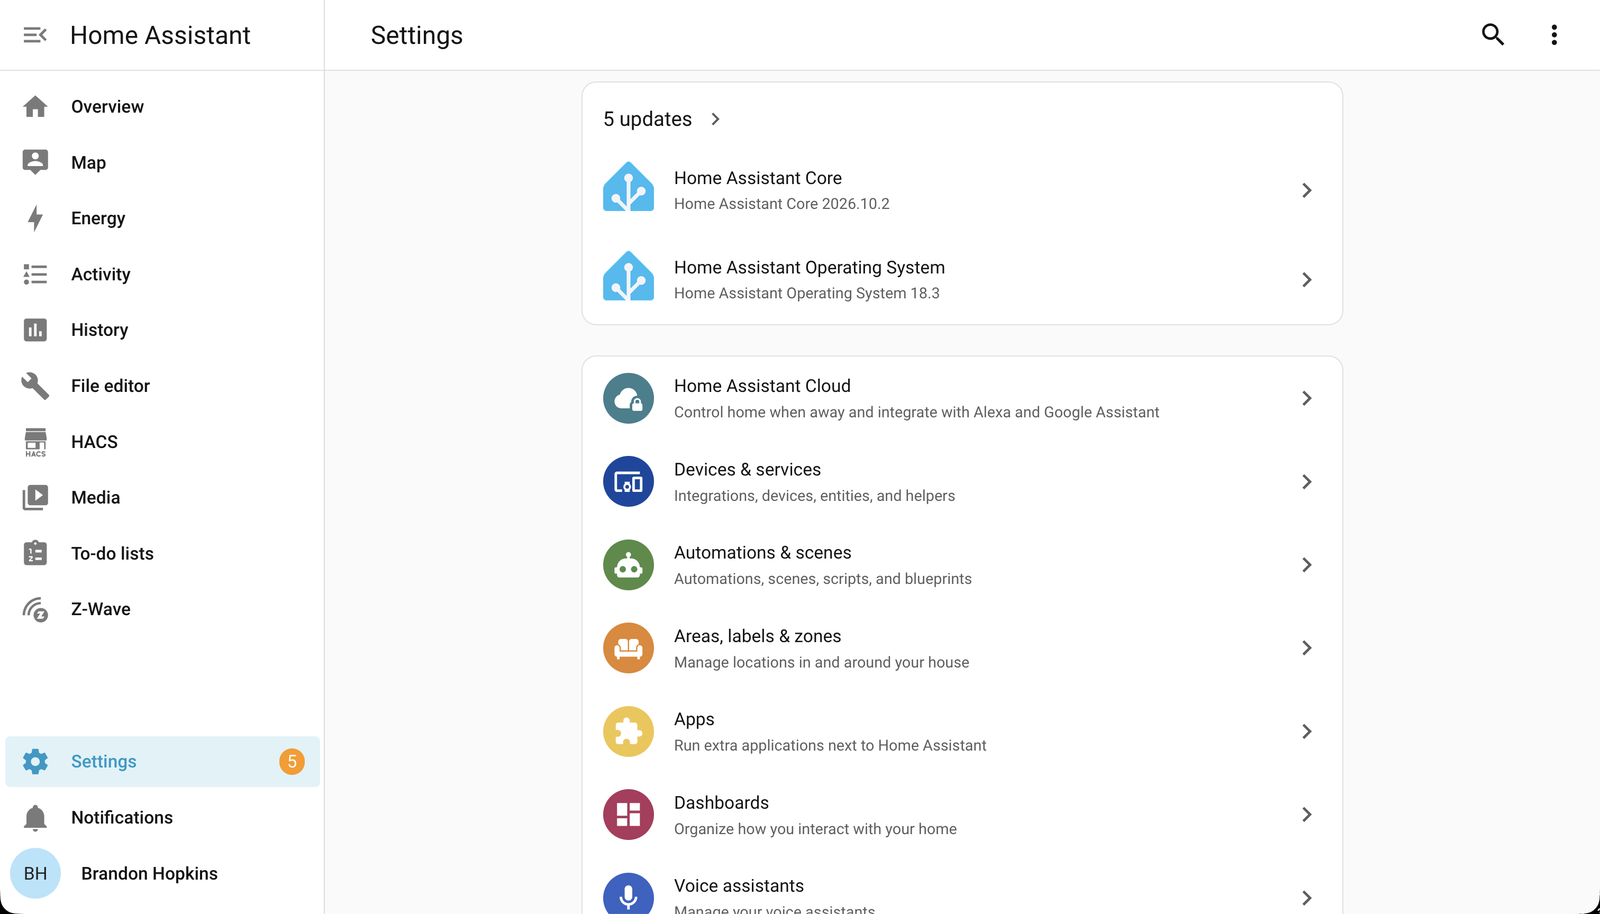Click the To-do lists clipboard icon
The width and height of the screenshot is (1600, 914).
point(35,553)
